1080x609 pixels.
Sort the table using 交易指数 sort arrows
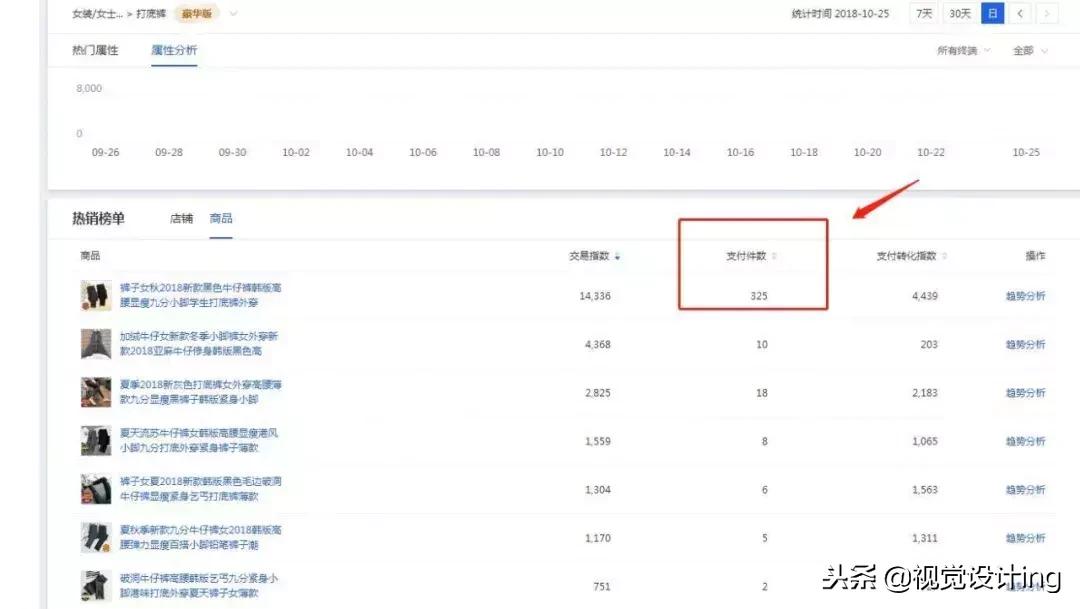point(617,256)
